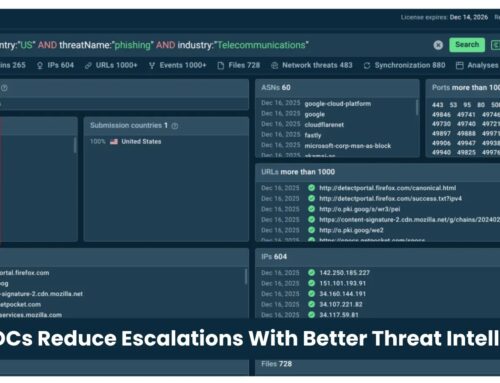The image size is (500, 383).
Task: Click inside the search query field
Action: pyautogui.click(x=213, y=45)
